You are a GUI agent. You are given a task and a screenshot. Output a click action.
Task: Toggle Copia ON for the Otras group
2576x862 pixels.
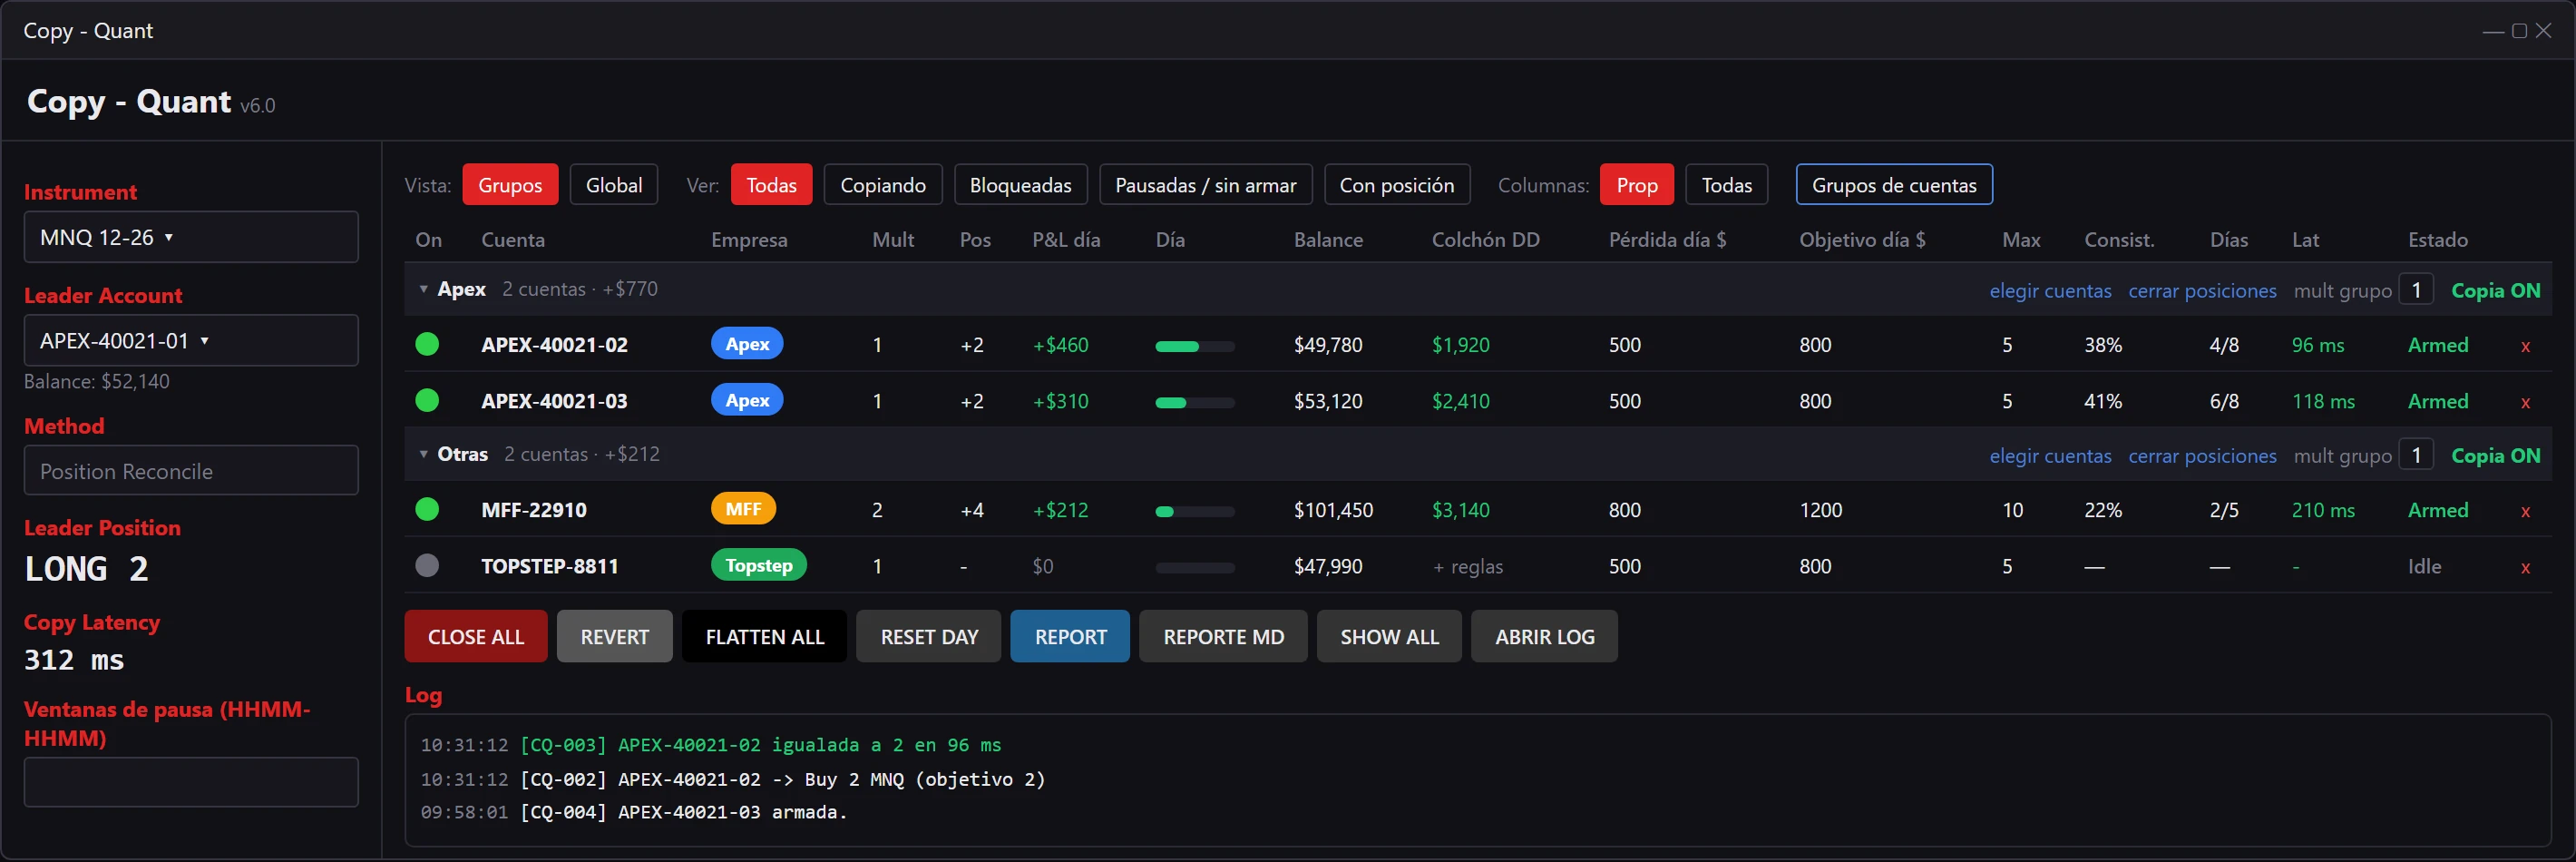click(2495, 455)
